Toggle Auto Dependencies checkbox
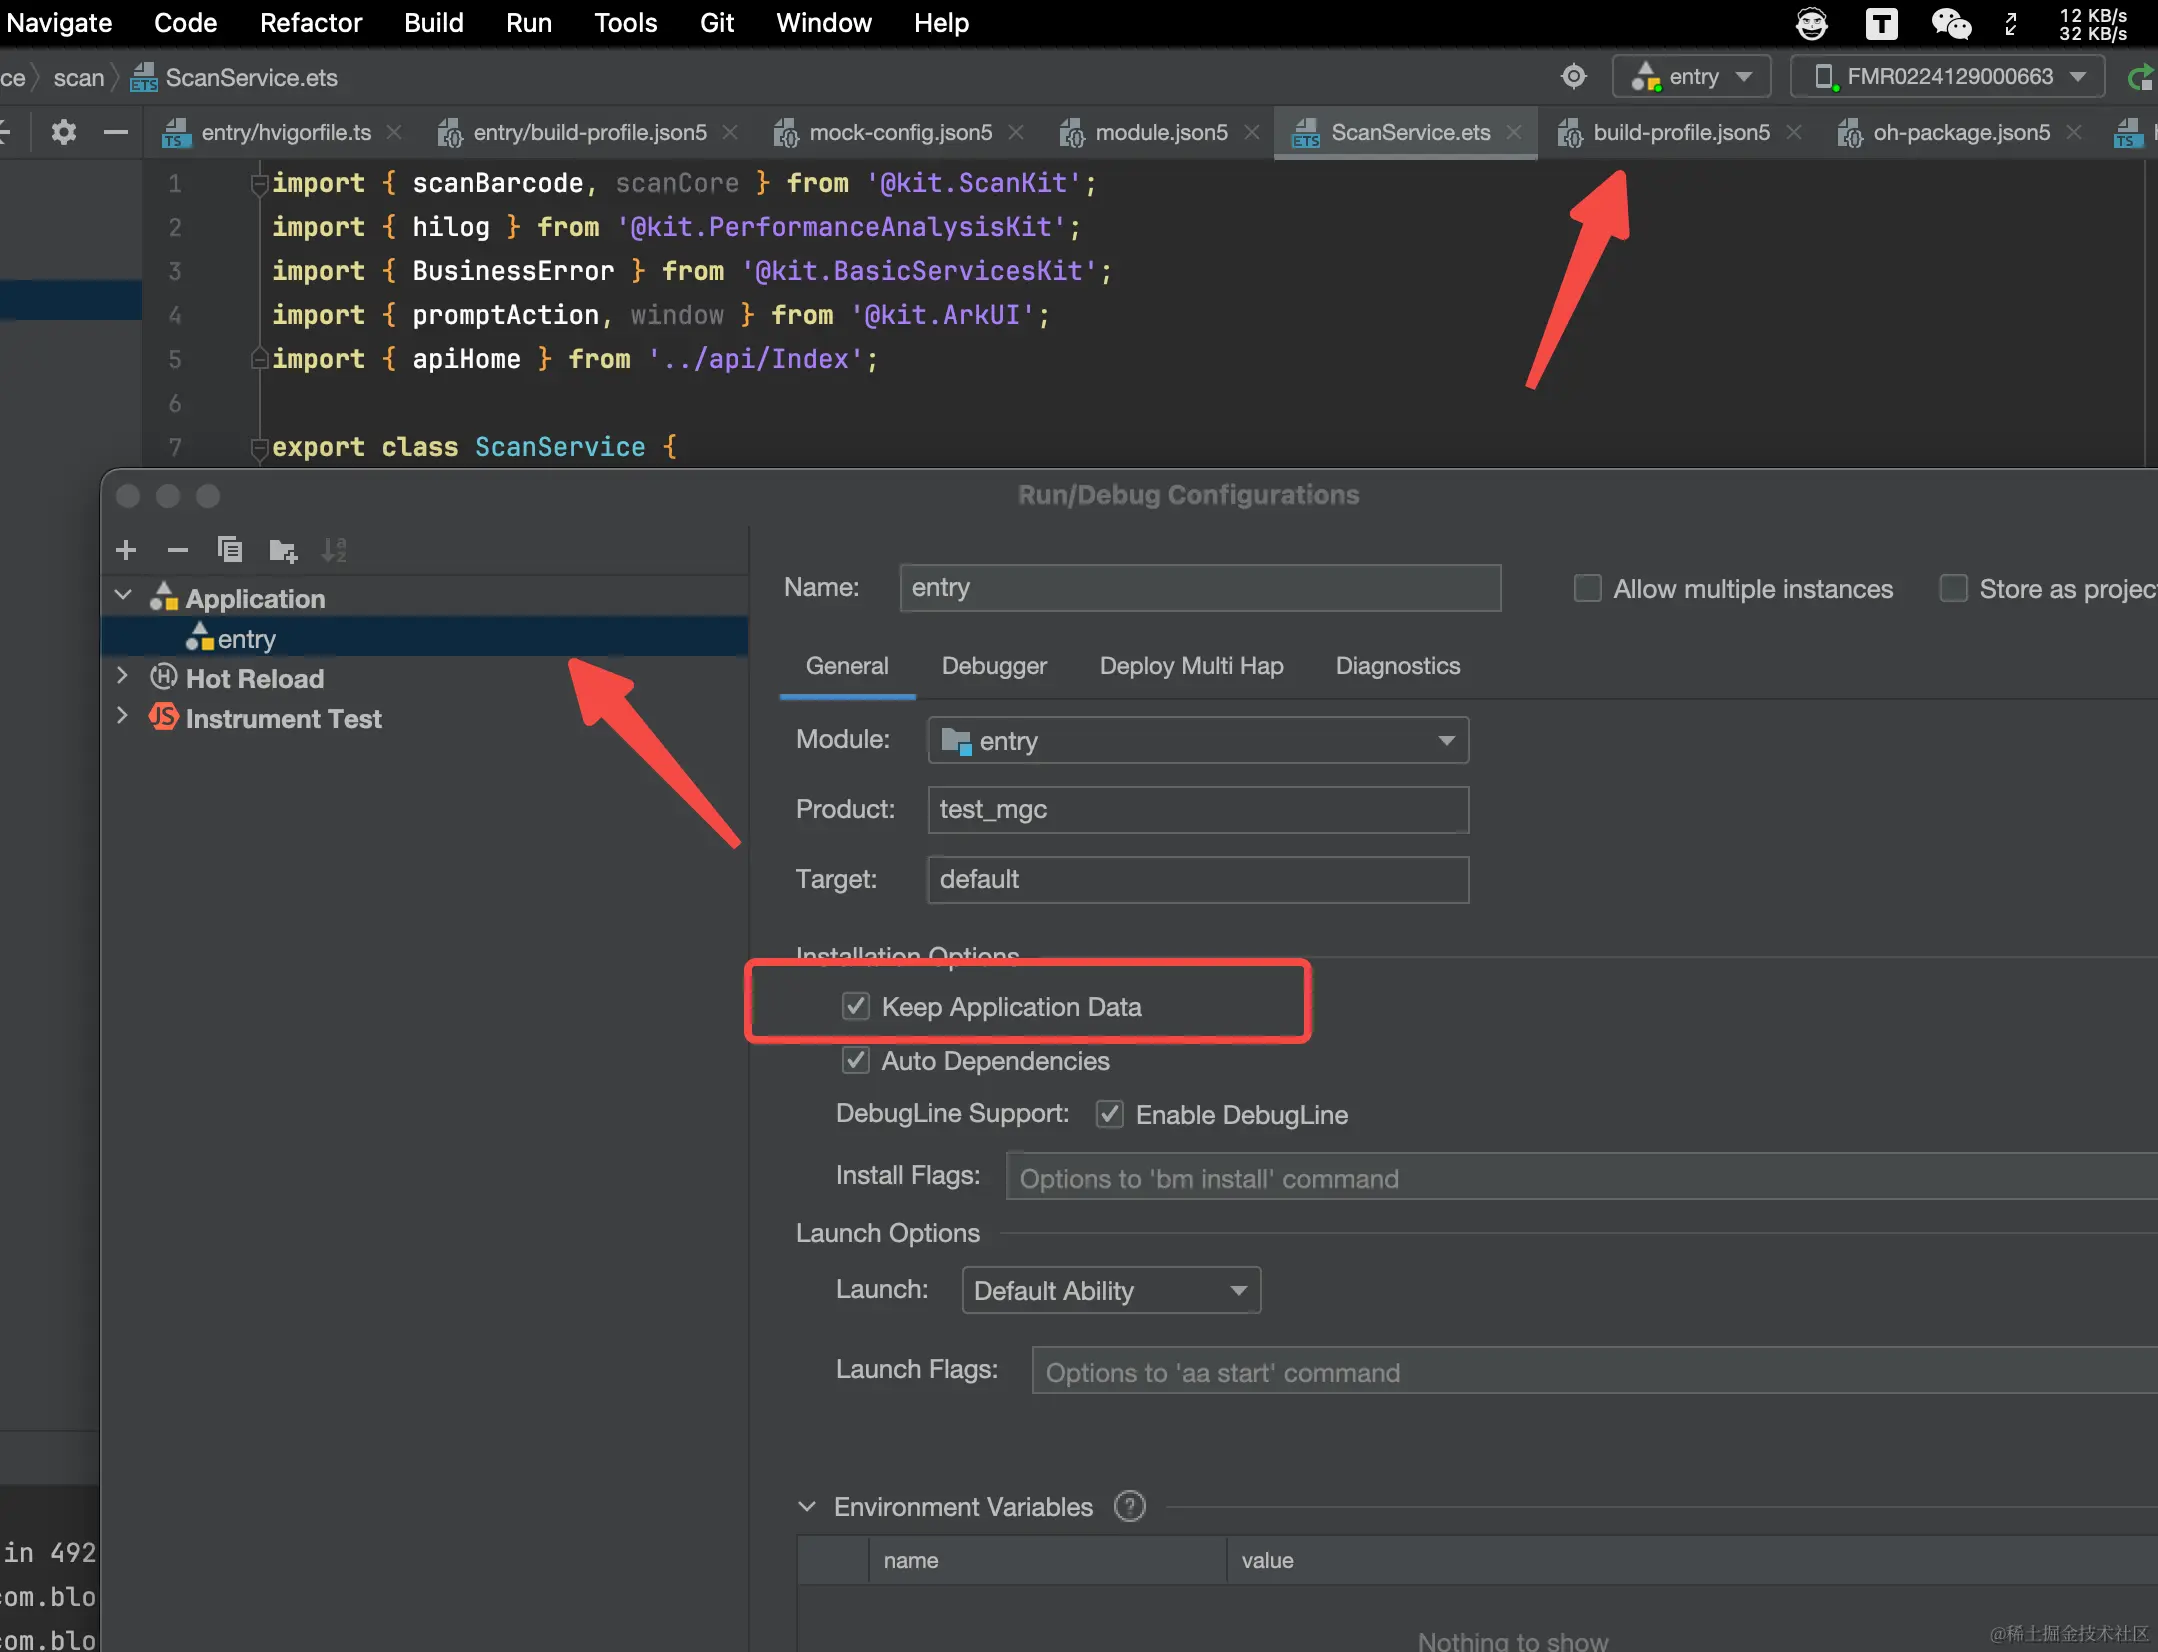The width and height of the screenshot is (2158, 1652). point(856,1060)
